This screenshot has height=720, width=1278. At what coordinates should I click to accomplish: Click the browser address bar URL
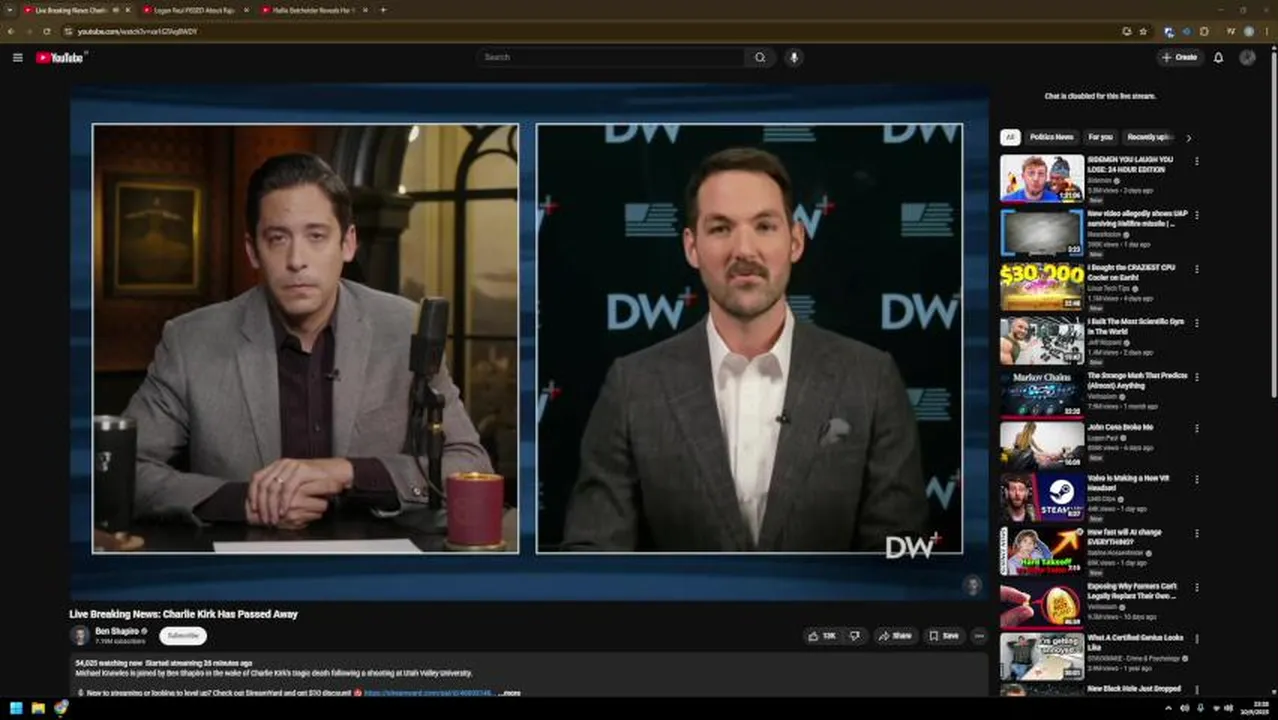coord(138,31)
